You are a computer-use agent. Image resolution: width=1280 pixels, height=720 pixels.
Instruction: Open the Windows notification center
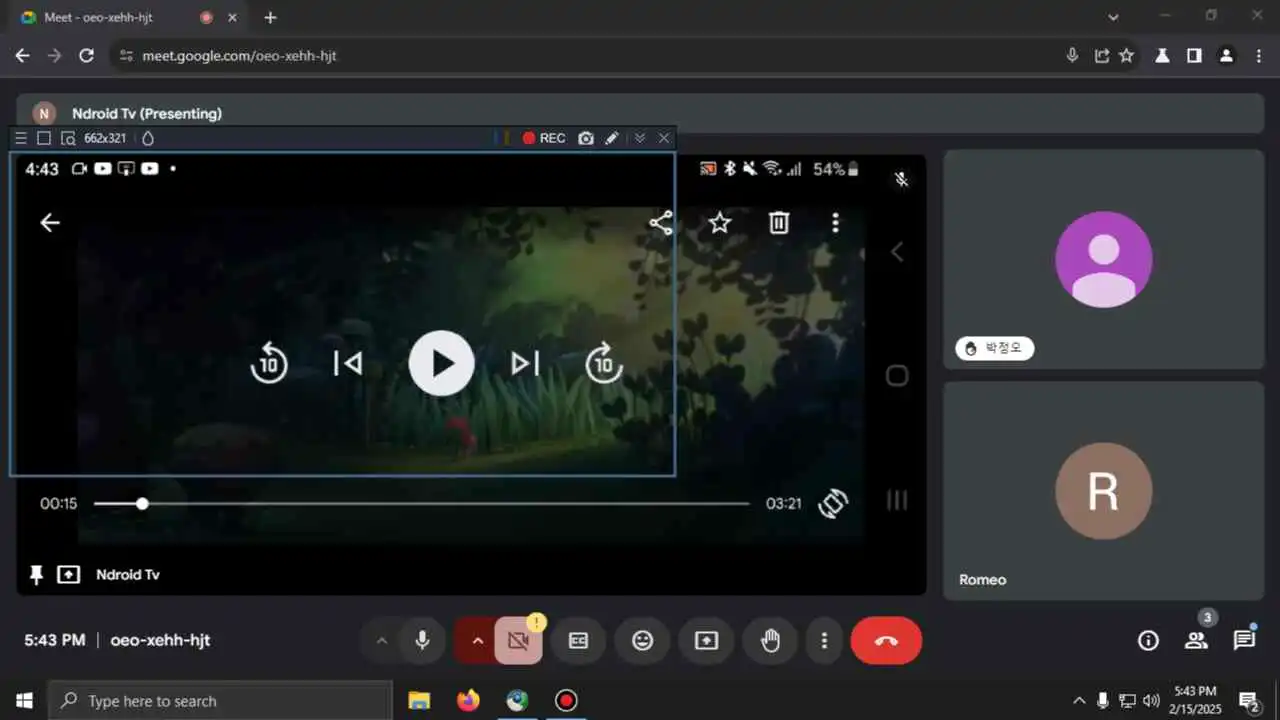coord(1249,701)
